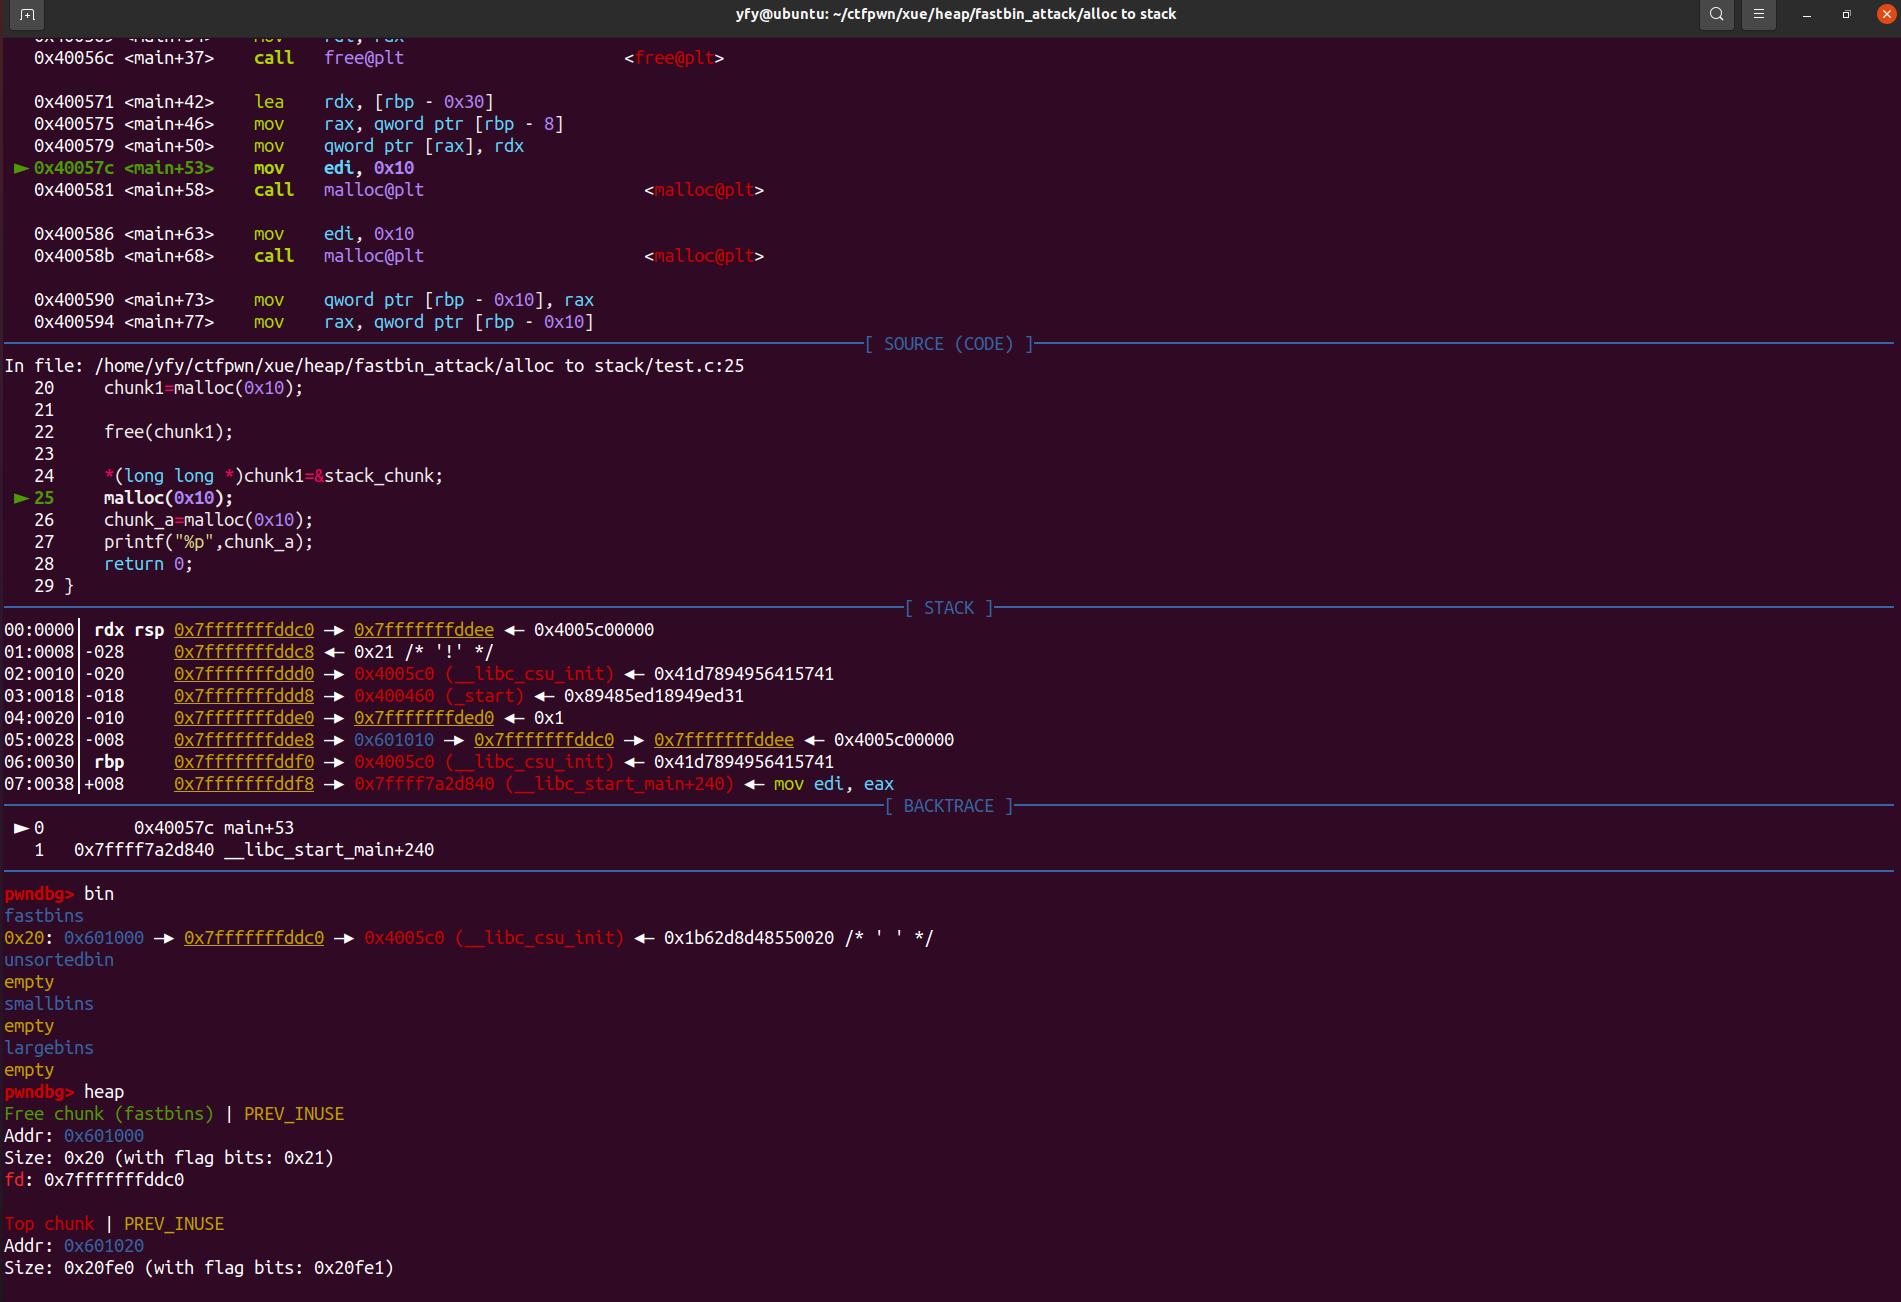Viewport: 1901px width, 1302px height.
Task: Click stack address 0x7fffffffddf0 in rbp row
Action: (x=244, y=762)
